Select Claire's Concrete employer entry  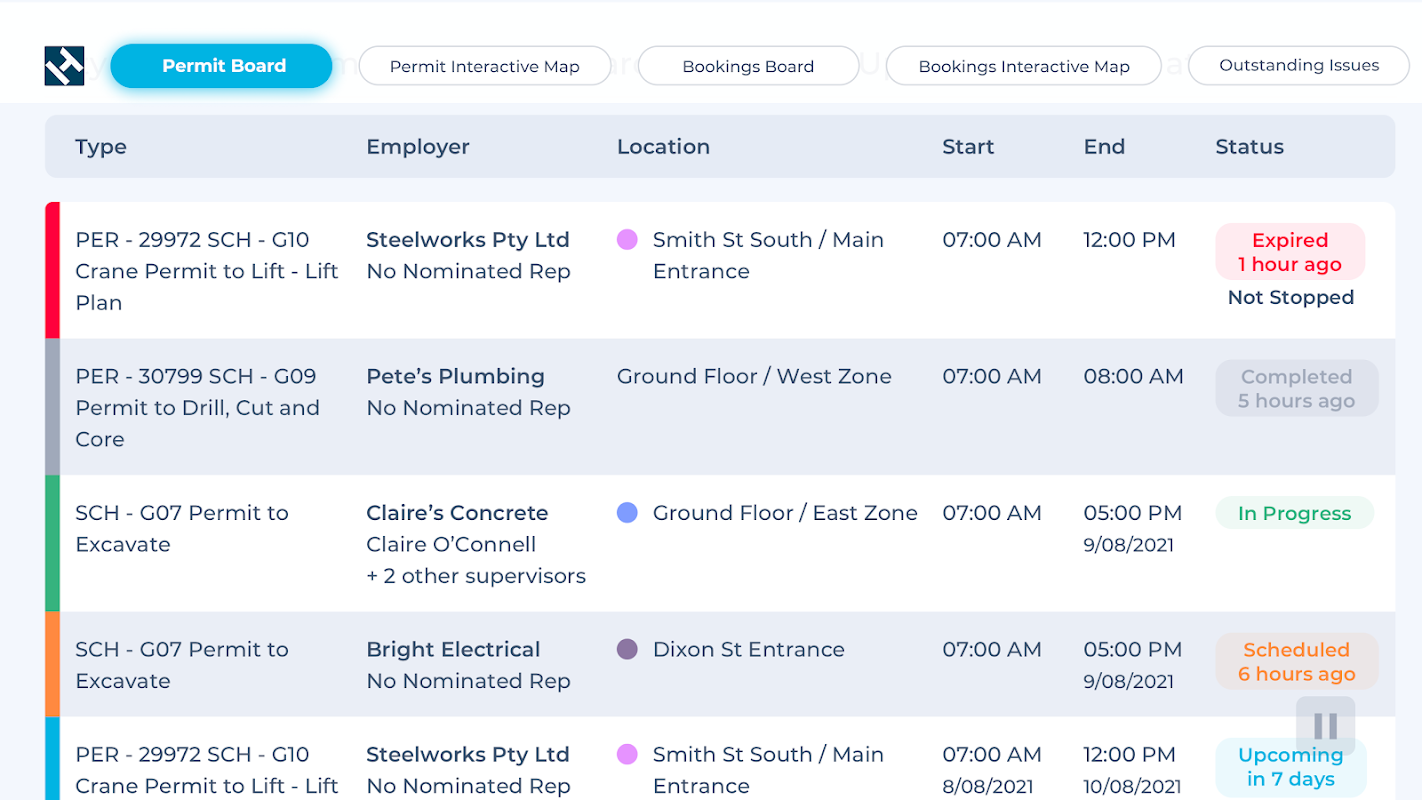point(457,513)
